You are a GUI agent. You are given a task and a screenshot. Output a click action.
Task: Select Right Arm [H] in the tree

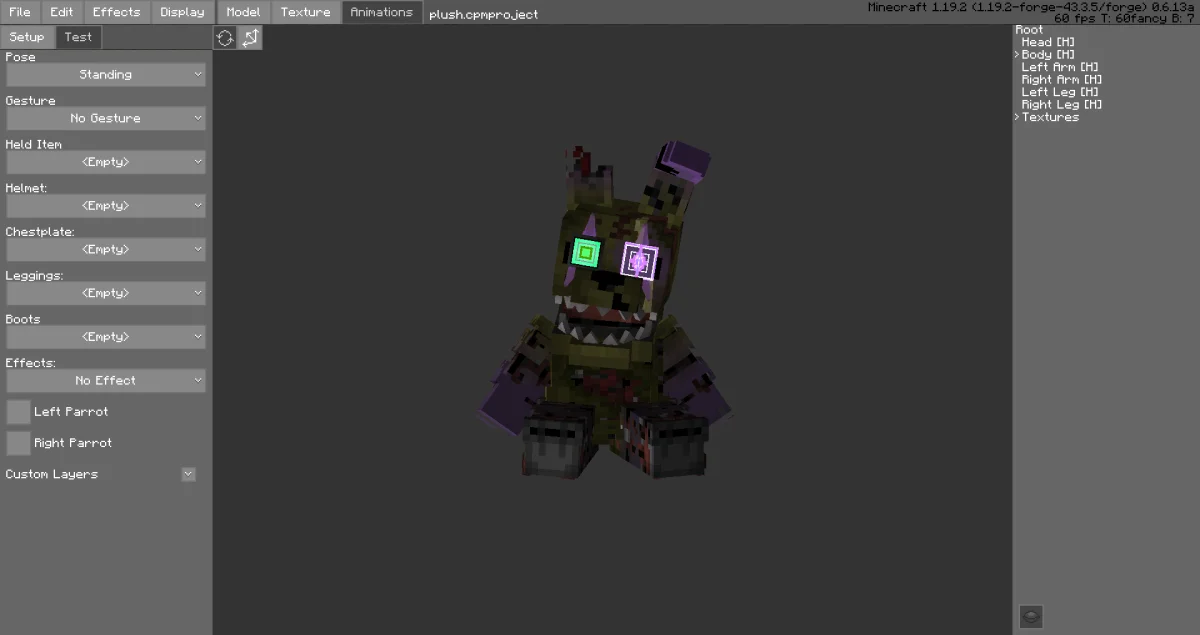1062,80
